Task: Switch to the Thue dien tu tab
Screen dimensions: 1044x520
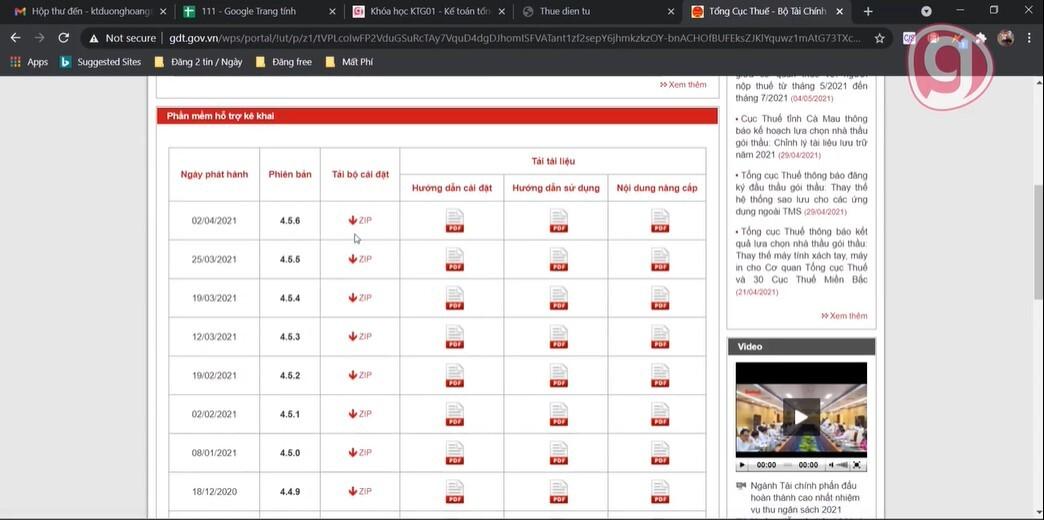Action: 597,11
